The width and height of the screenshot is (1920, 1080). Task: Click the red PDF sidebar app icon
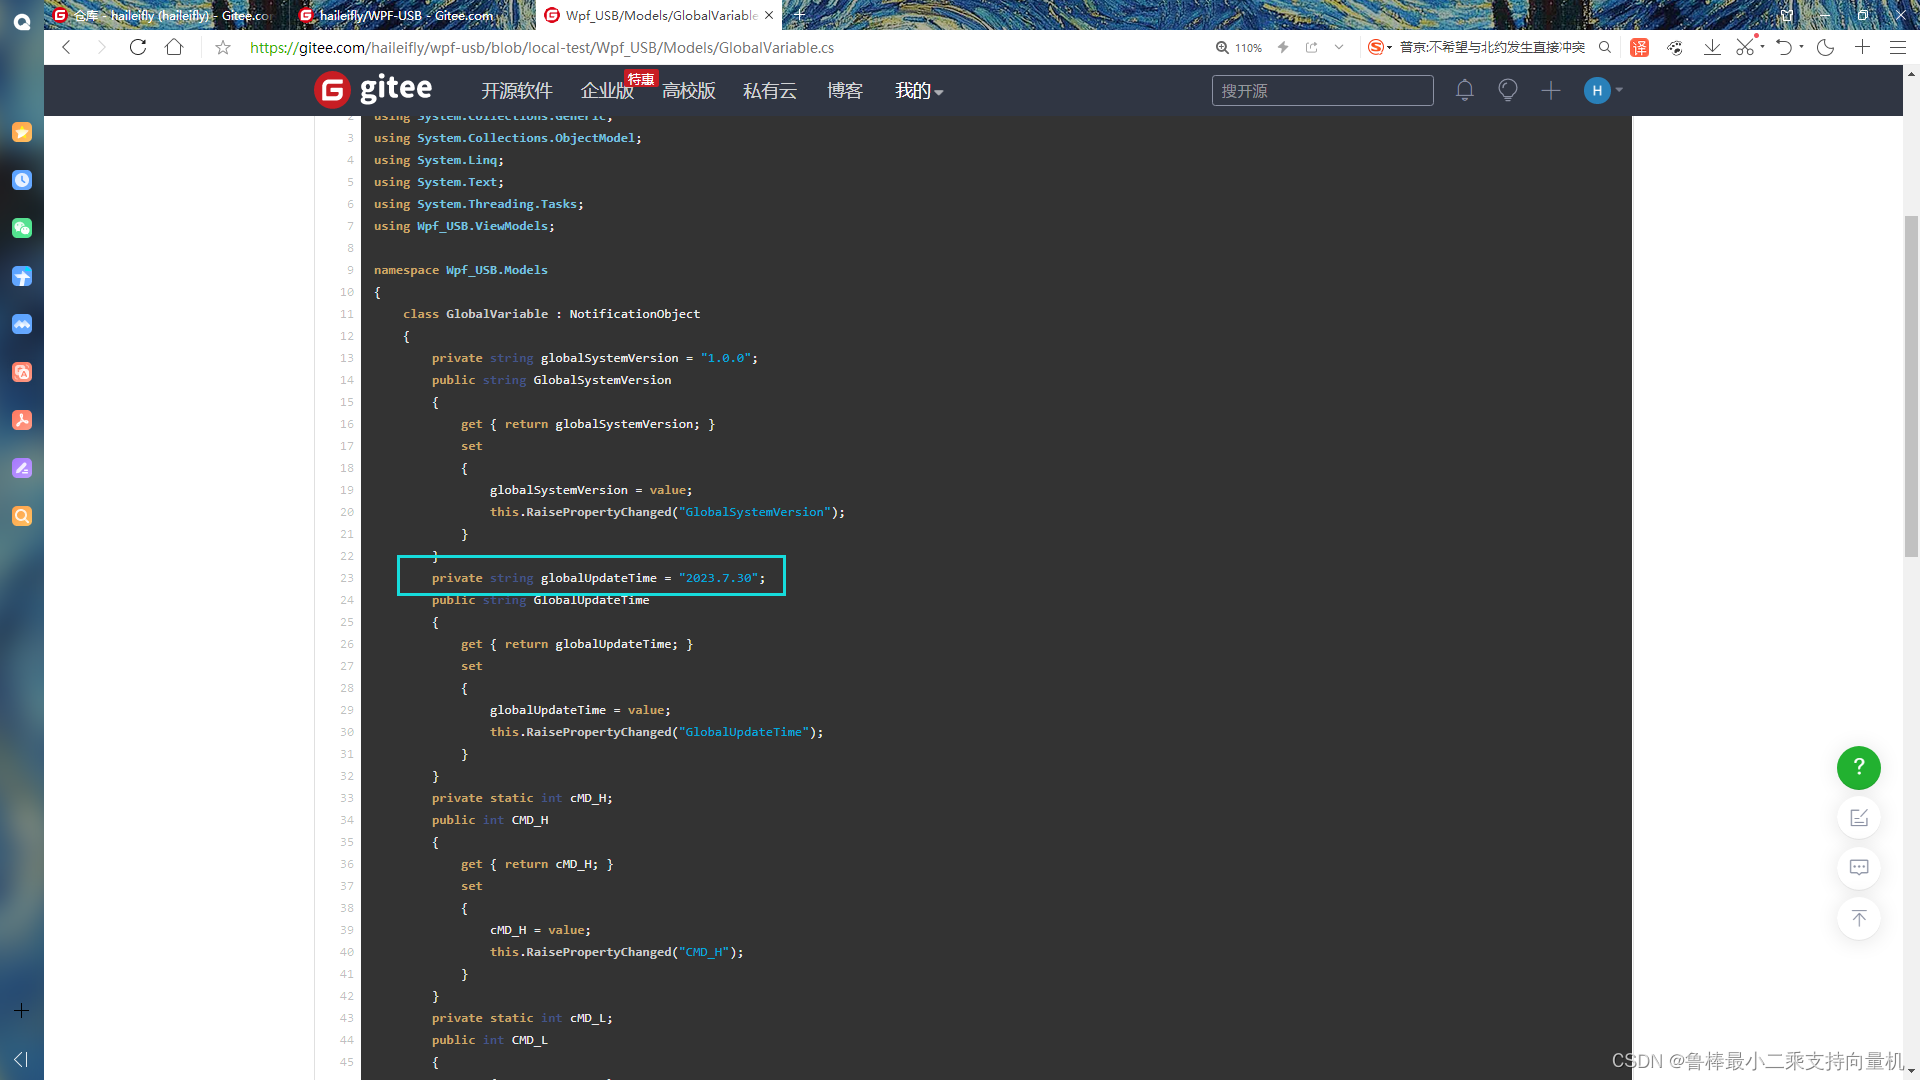coord(22,420)
